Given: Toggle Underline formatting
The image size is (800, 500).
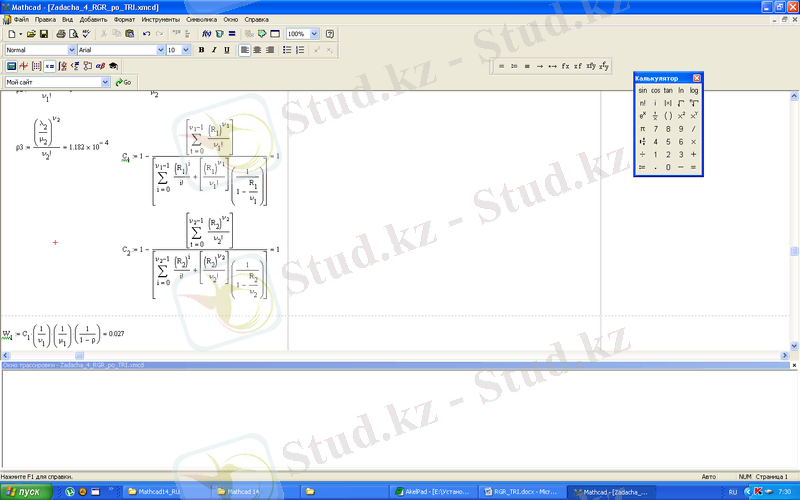Looking at the screenshot, I should [x=227, y=50].
